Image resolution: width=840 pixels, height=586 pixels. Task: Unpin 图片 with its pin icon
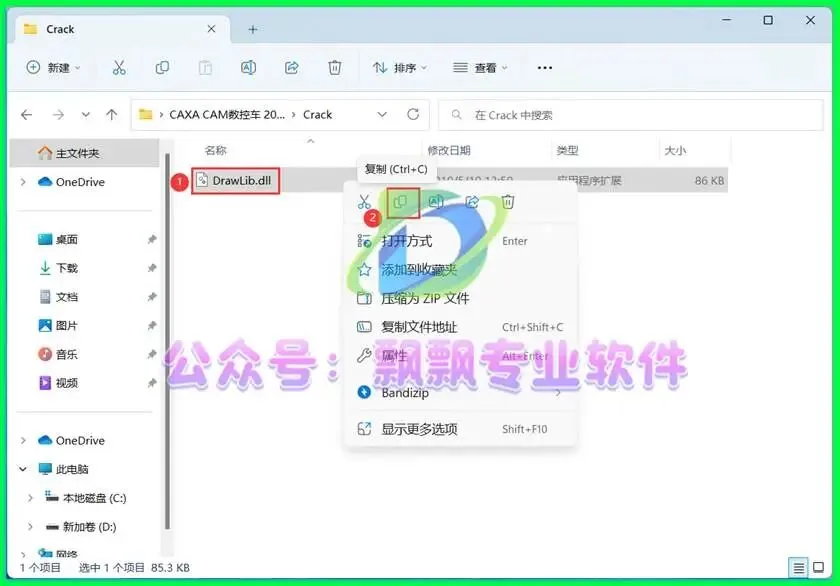coord(152,326)
